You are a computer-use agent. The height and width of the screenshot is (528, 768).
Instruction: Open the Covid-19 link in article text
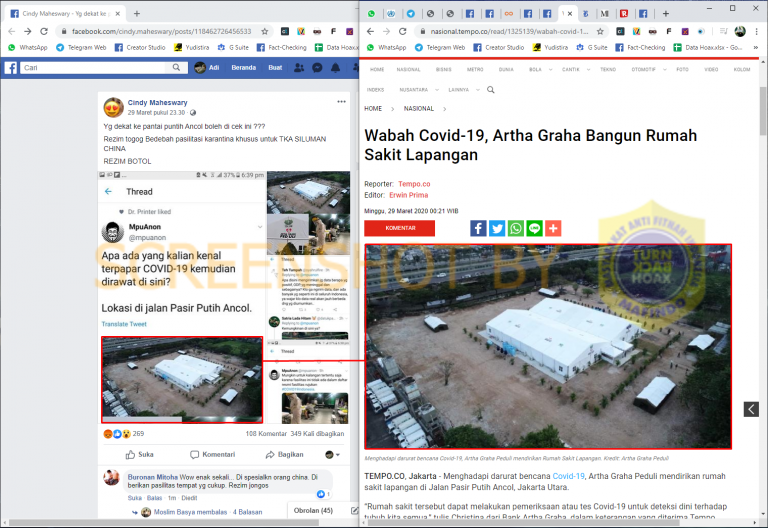pyautogui.click(x=568, y=476)
